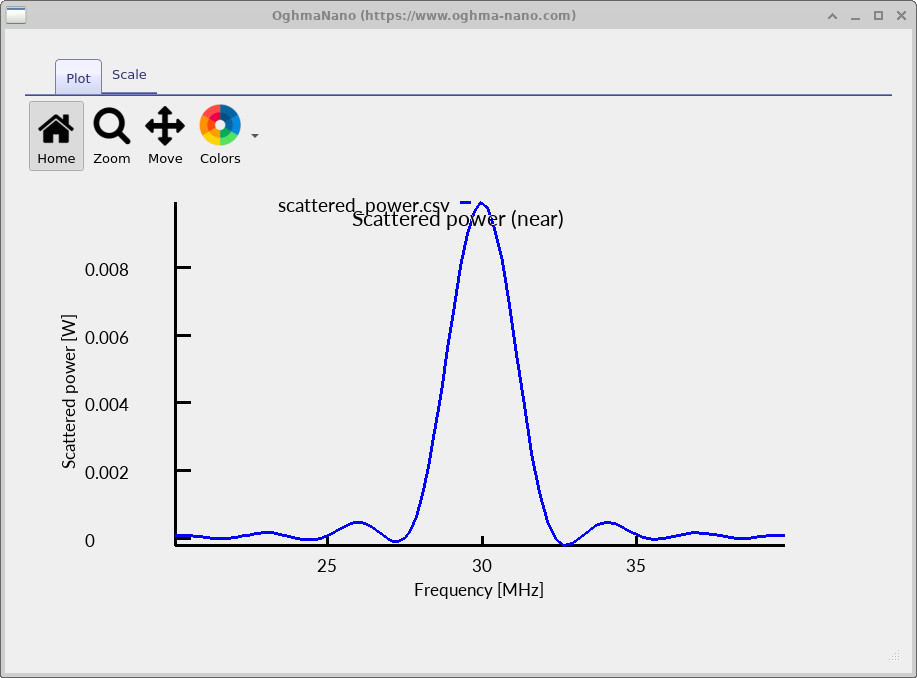917x678 pixels.
Task: Click the roll-up arrow in title bar
Action: pyautogui.click(x=832, y=16)
